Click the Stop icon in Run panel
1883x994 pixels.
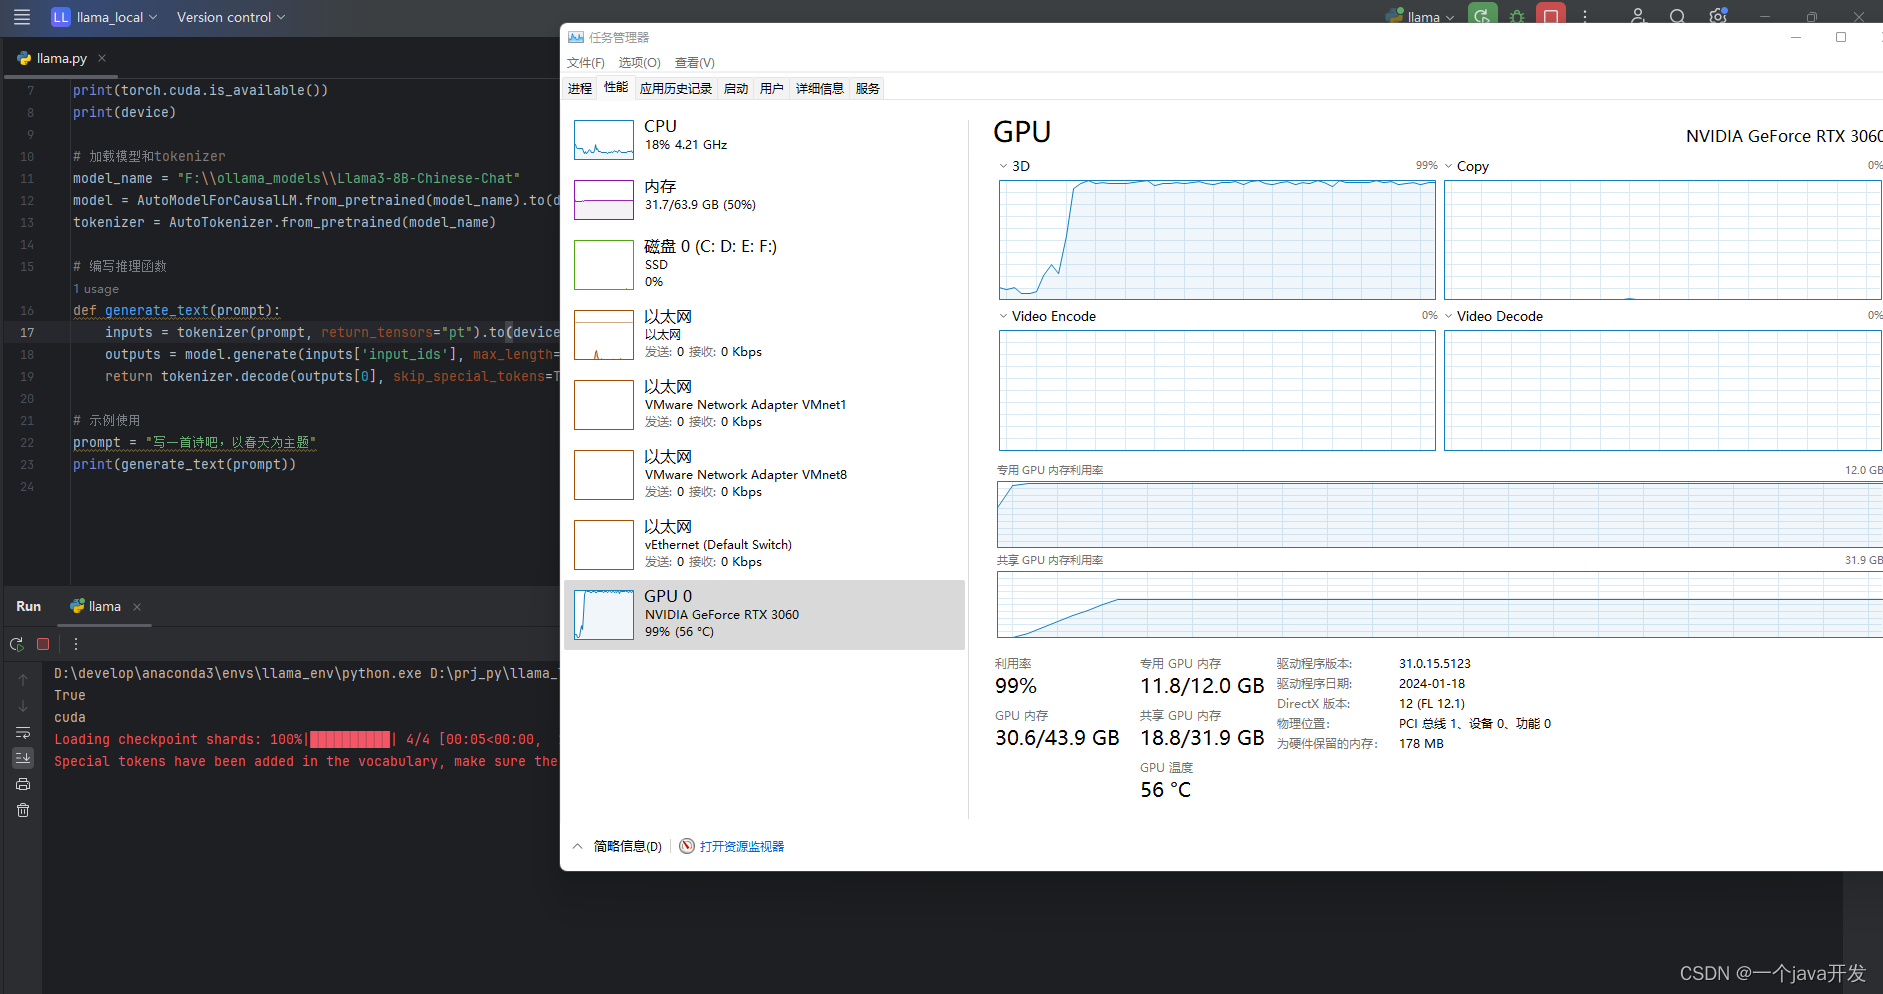click(x=43, y=644)
